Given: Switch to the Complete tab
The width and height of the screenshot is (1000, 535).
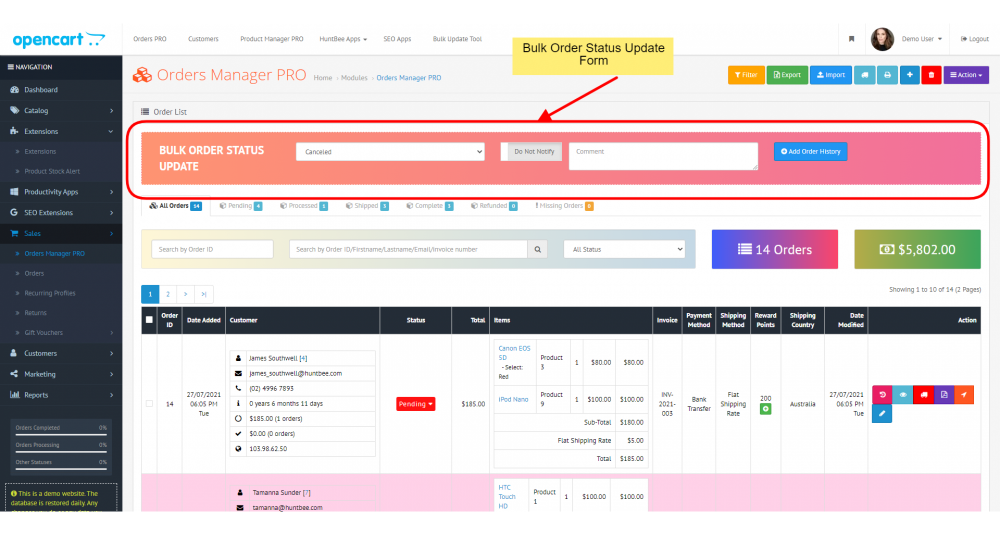Looking at the screenshot, I should [430, 206].
